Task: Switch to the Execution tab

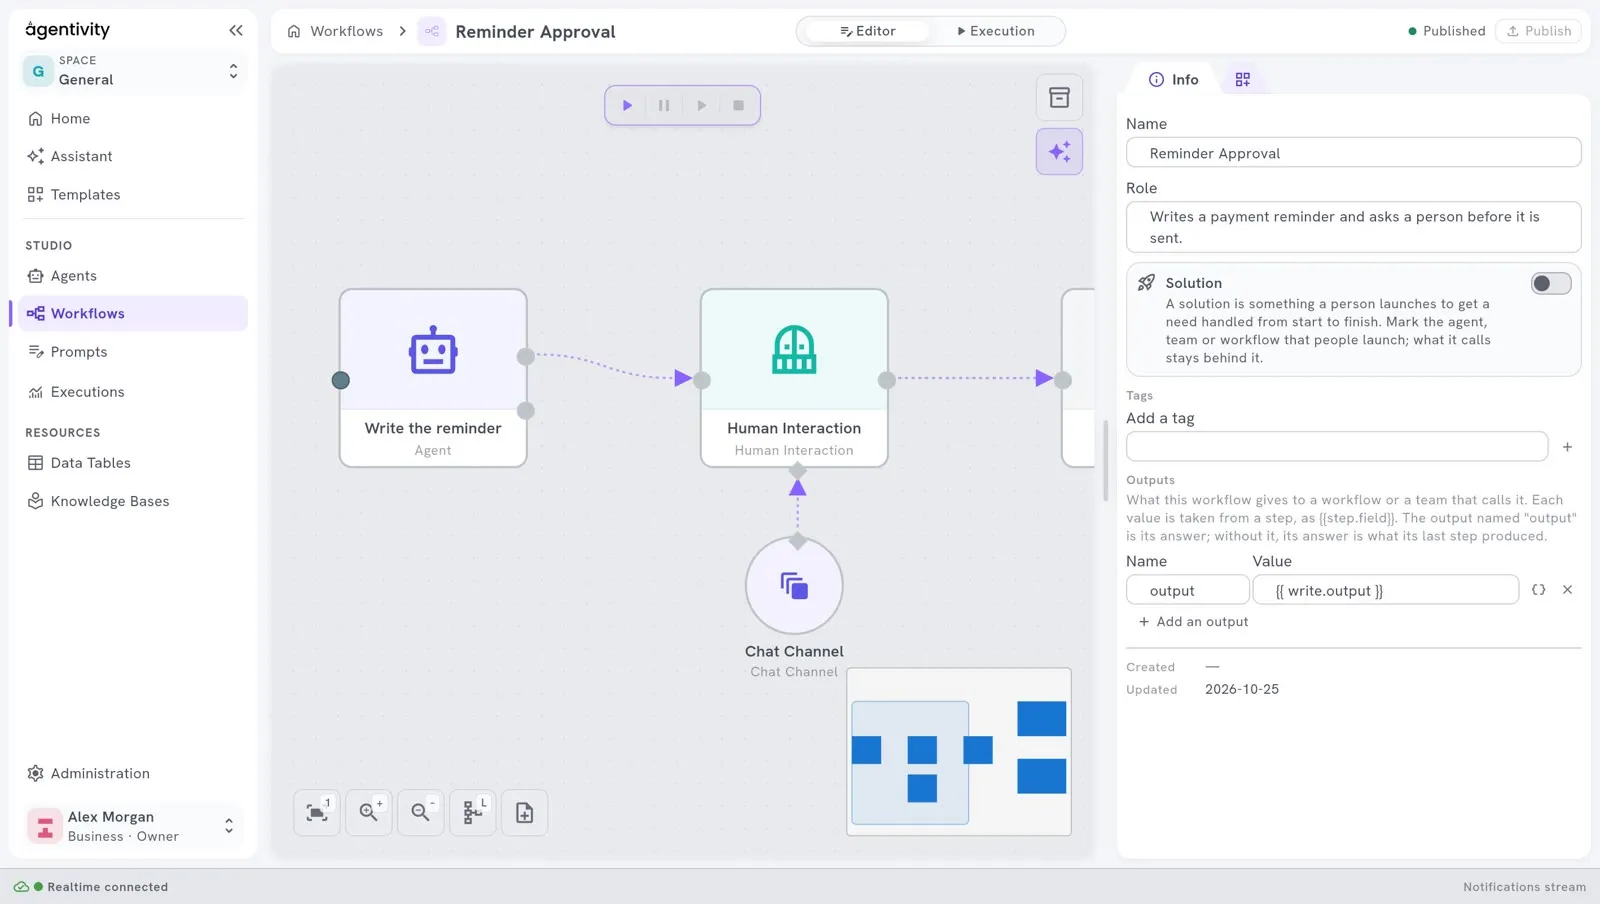Action: pyautogui.click(x=996, y=31)
